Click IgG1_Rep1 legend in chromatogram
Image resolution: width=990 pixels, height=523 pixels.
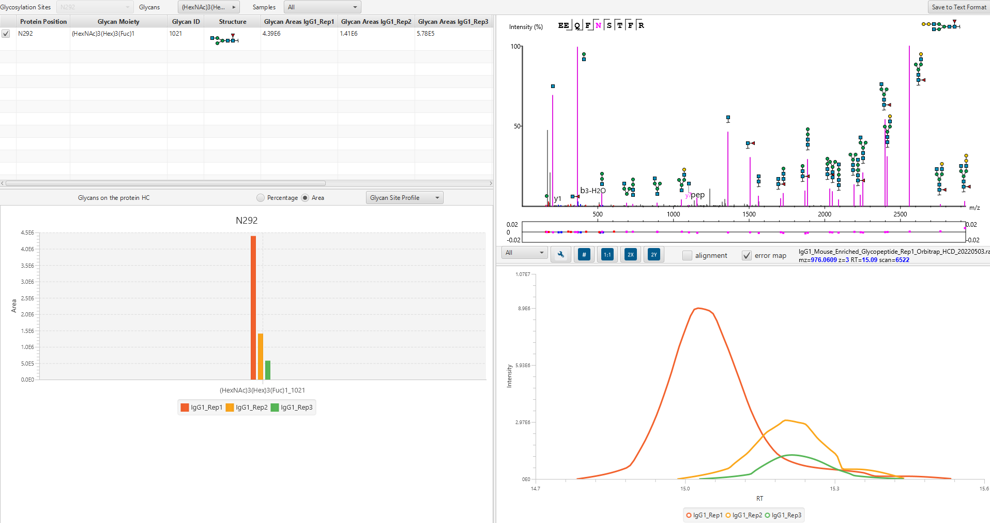704,515
